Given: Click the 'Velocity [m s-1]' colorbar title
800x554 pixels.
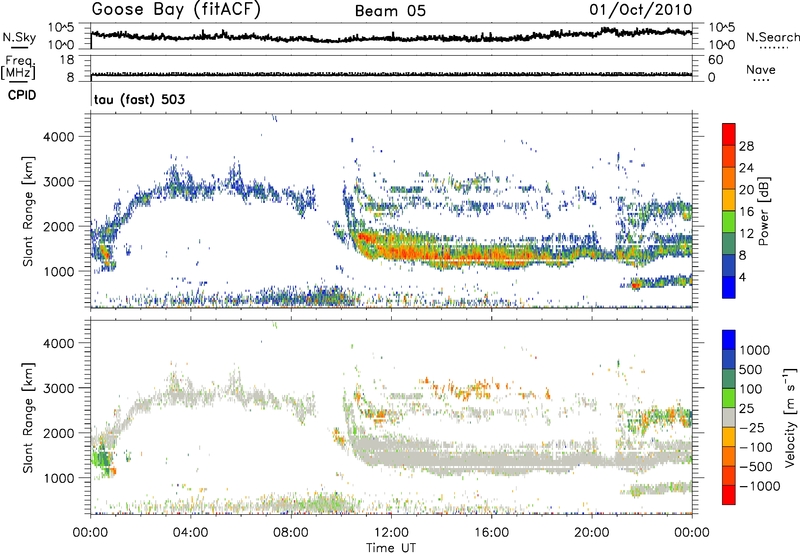Looking at the screenshot, I should tap(790, 417).
